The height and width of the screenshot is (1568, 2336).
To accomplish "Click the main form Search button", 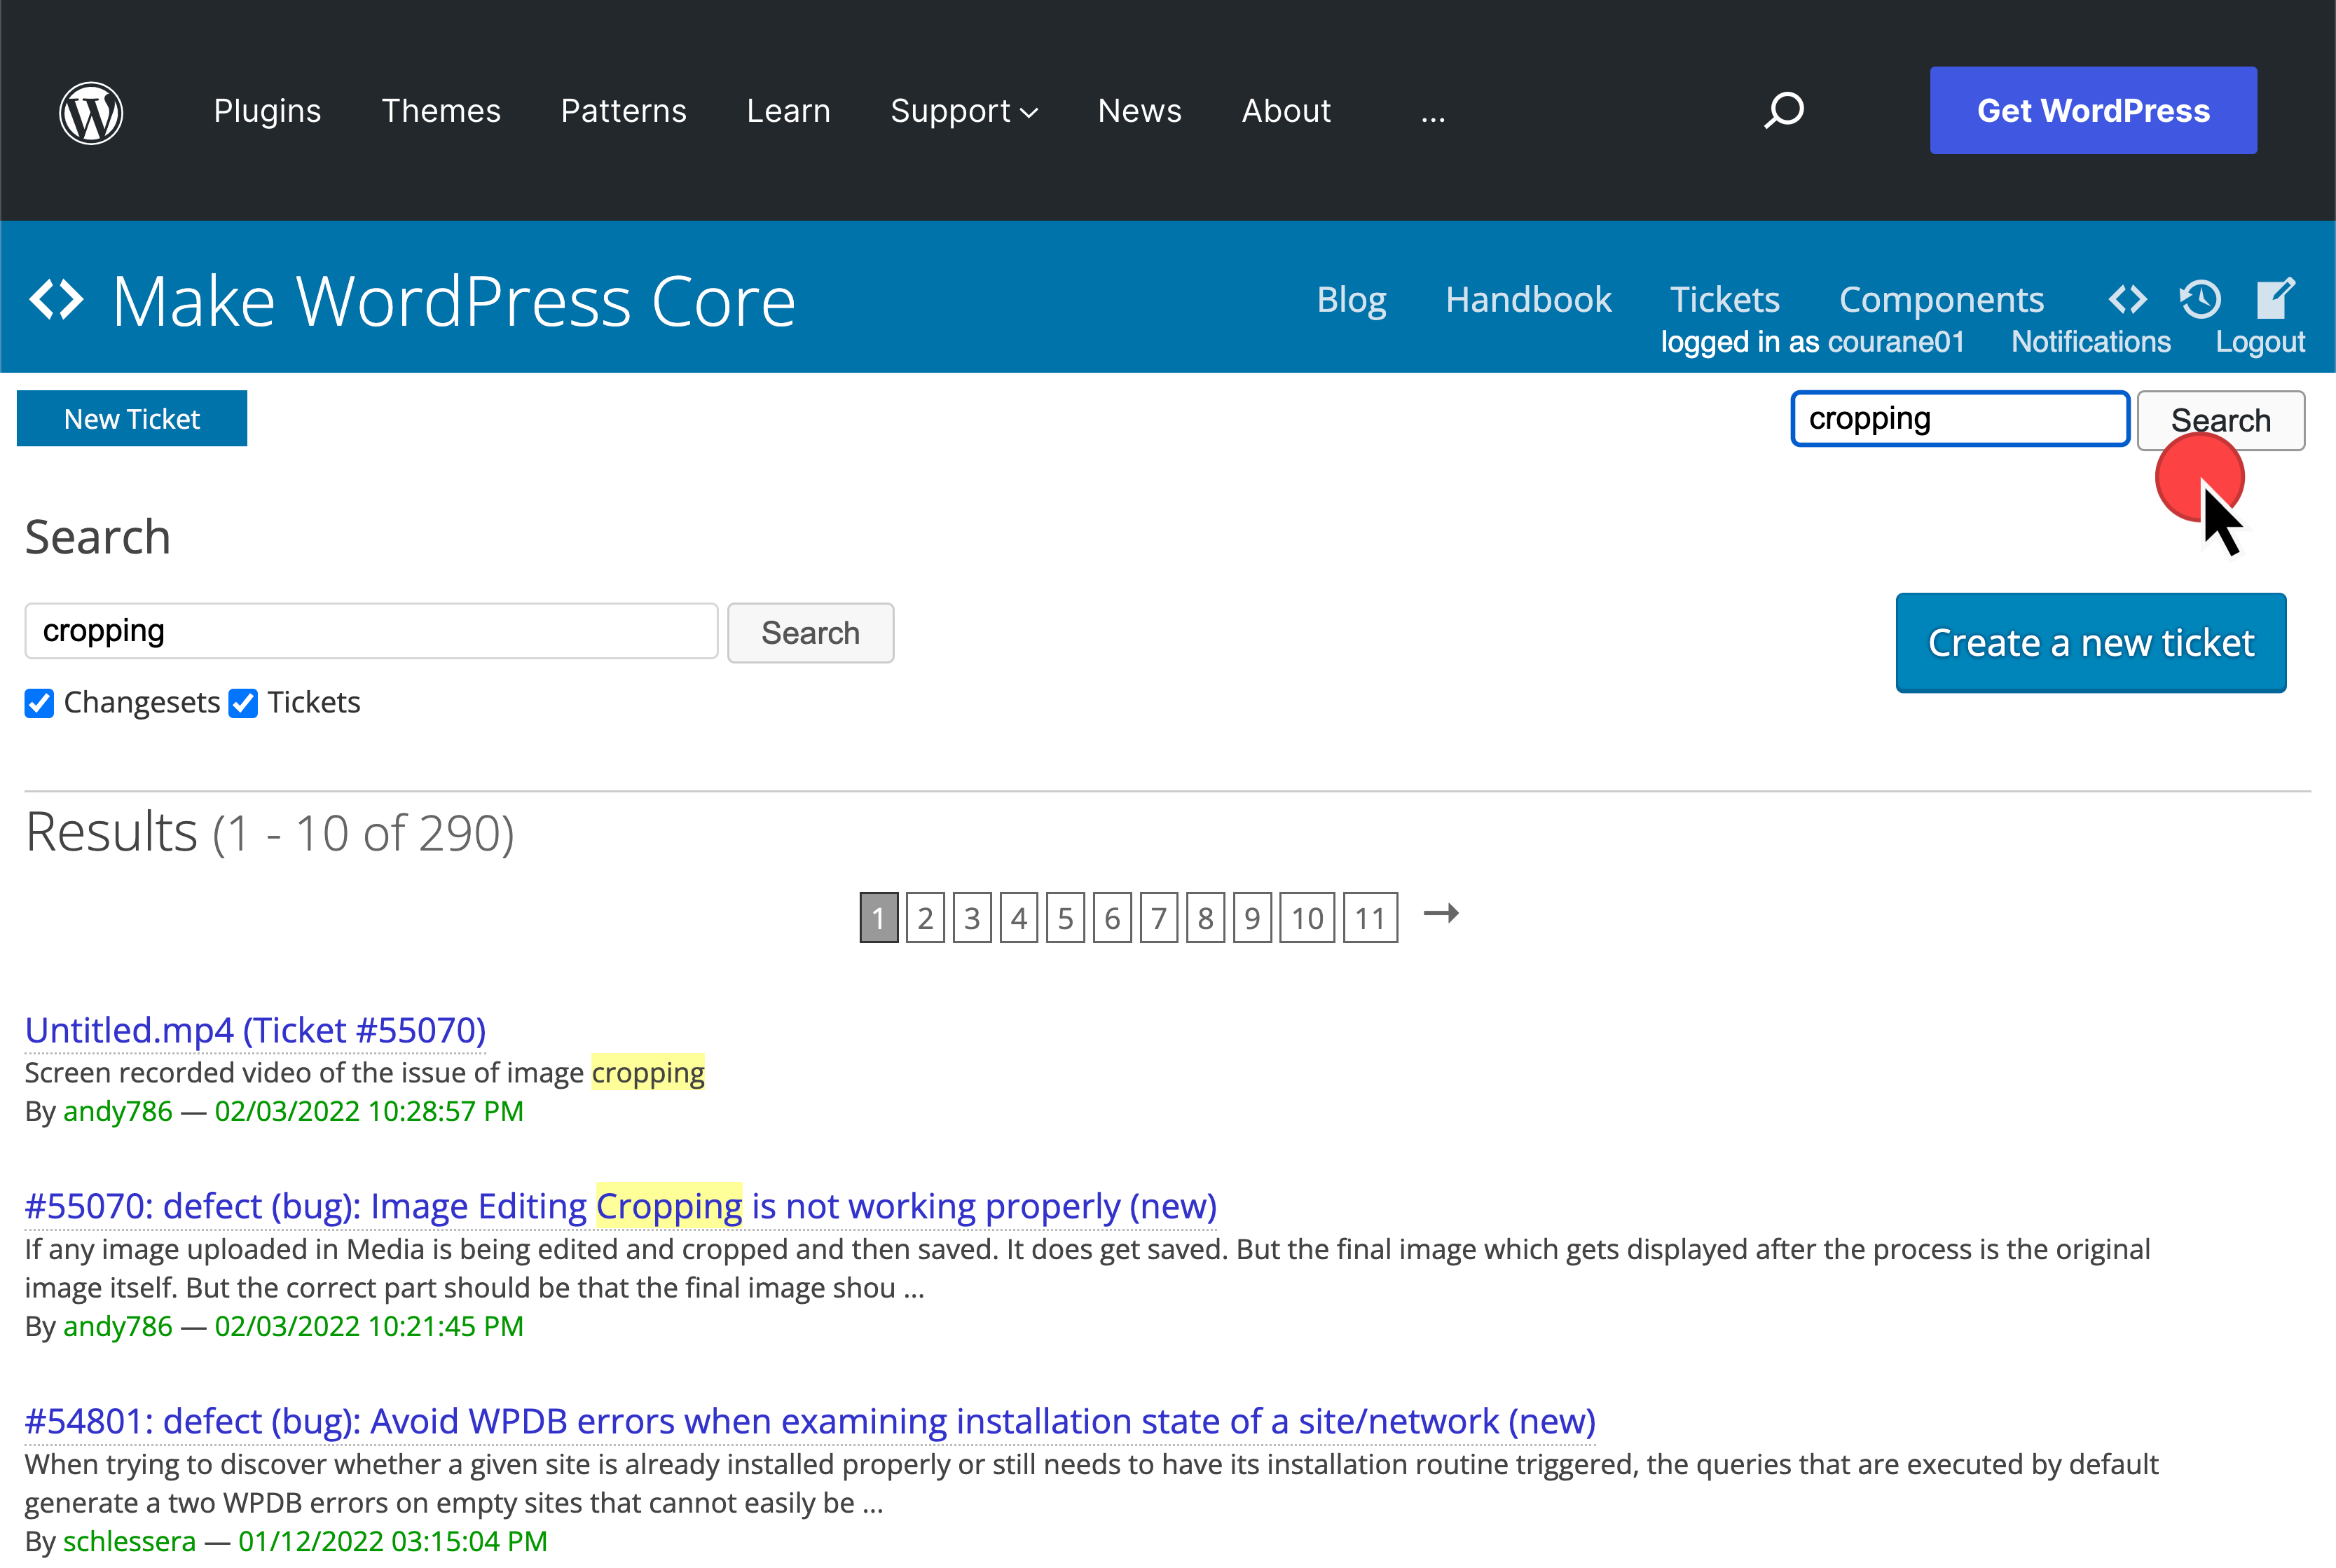I will click(x=810, y=633).
